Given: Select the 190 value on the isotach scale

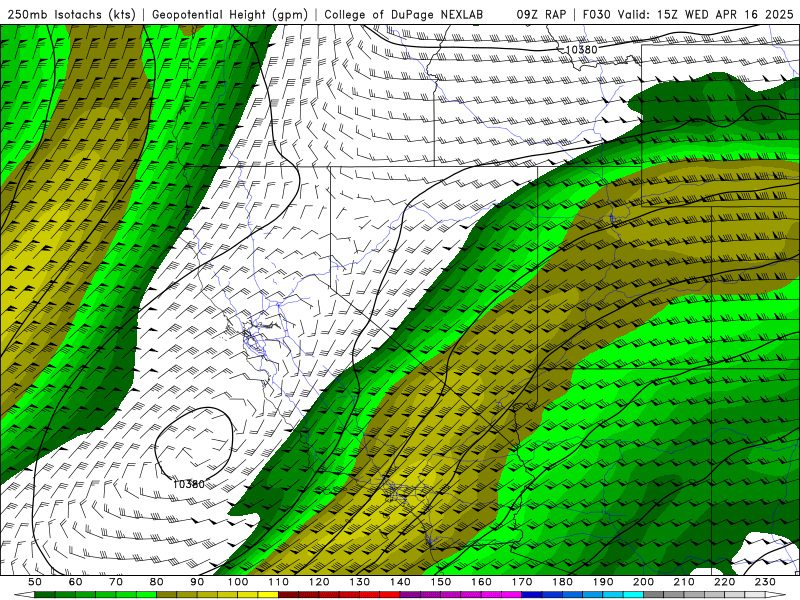Looking at the screenshot, I should click(x=604, y=582).
